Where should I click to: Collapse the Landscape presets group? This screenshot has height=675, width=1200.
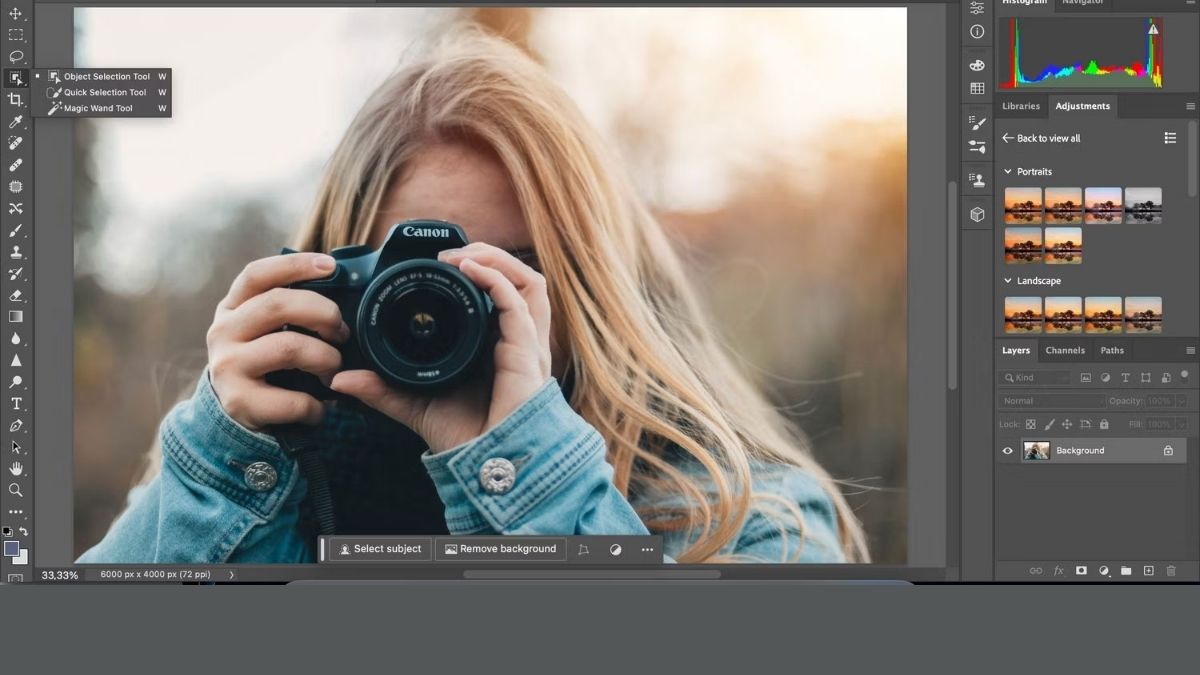tap(1007, 281)
